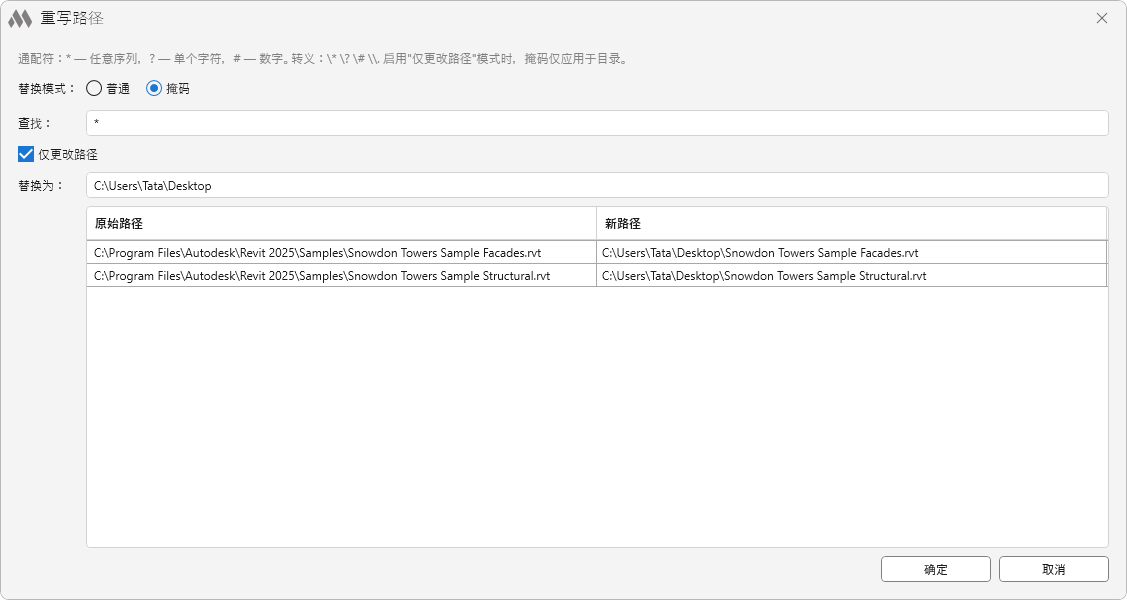Click the 替换为 label text

pyautogui.click(x=40, y=185)
